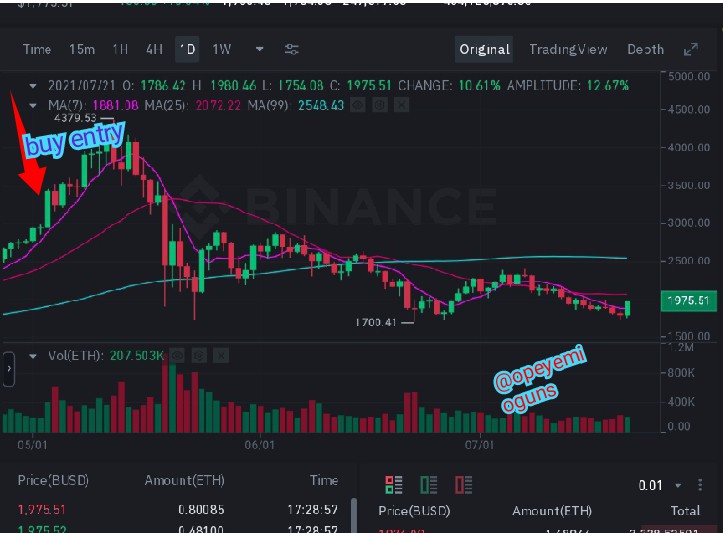Click the Time header in trades list
The height and width of the screenshot is (533, 723).
coord(324,480)
